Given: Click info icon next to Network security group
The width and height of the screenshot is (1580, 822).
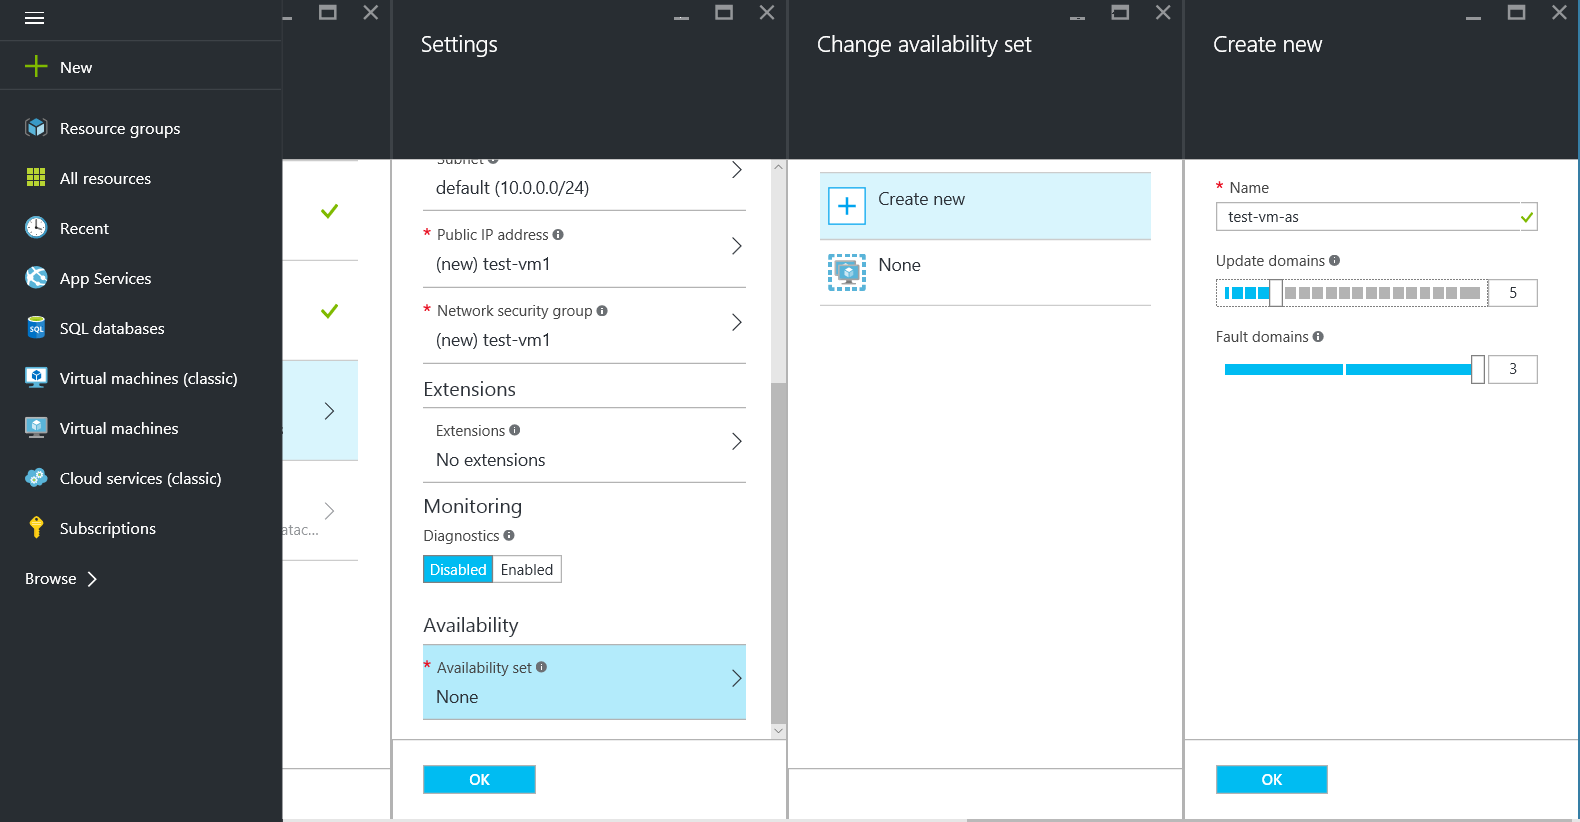Looking at the screenshot, I should click(602, 310).
